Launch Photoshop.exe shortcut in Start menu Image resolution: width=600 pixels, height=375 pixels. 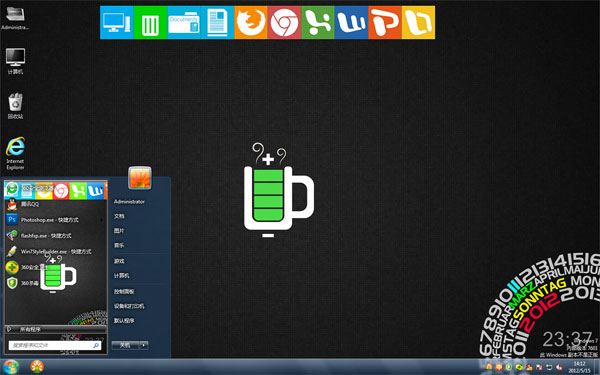(55, 220)
